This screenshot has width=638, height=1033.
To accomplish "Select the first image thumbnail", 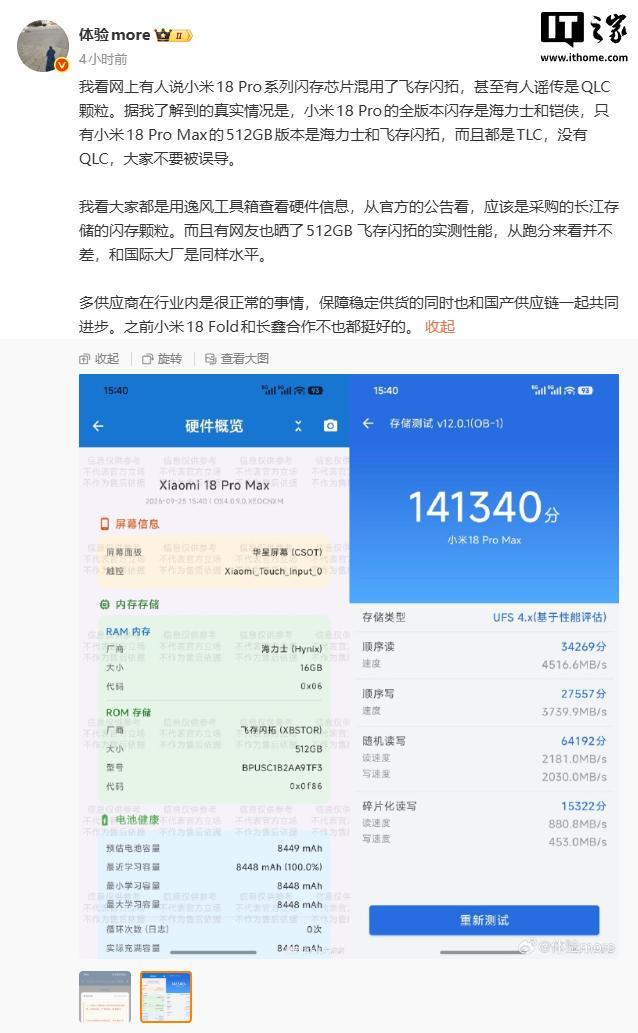I will point(105,997).
